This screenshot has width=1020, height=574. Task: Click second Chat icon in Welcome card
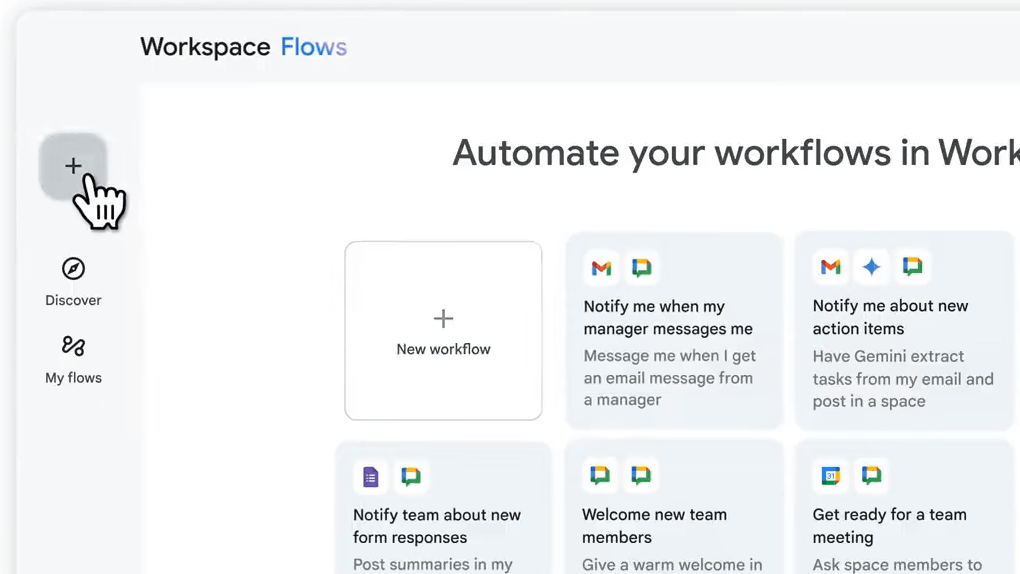(641, 476)
